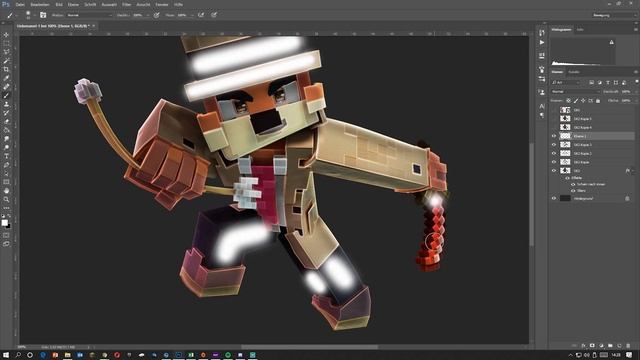Open the brush preset picker dropdown

pos(34,15)
